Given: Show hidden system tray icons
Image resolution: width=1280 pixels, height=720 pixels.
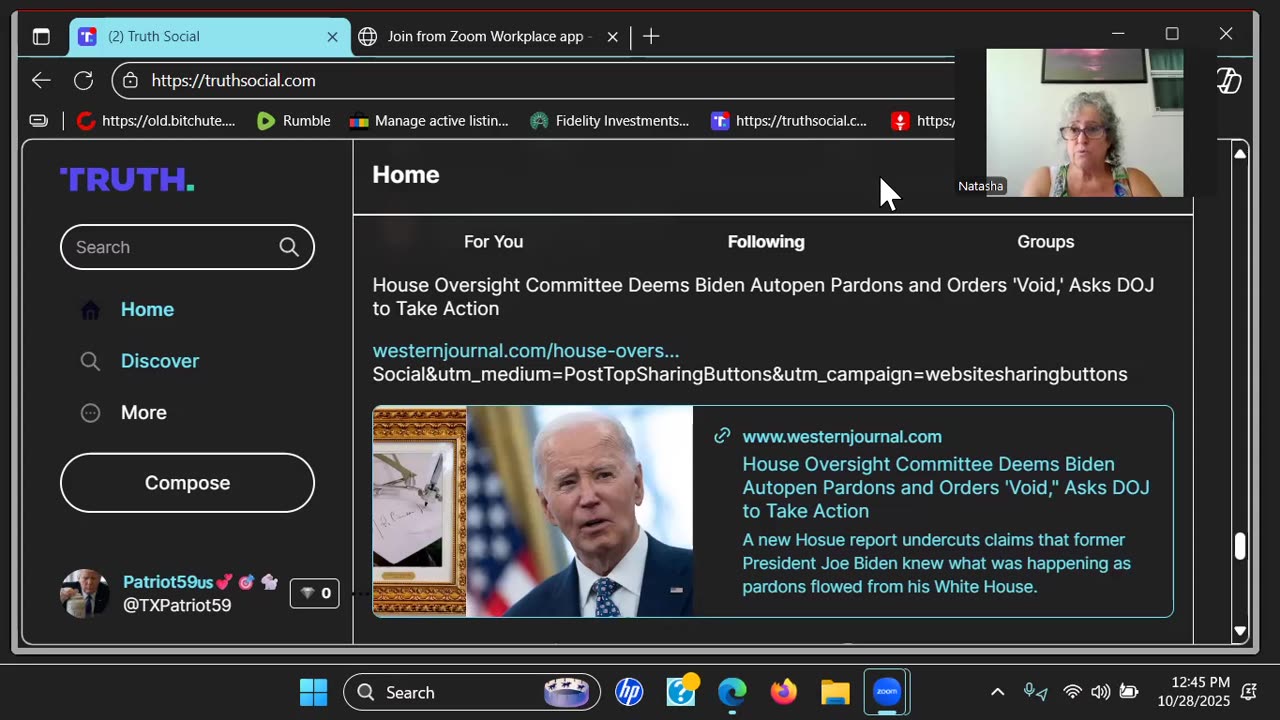Looking at the screenshot, I should click(997, 692).
